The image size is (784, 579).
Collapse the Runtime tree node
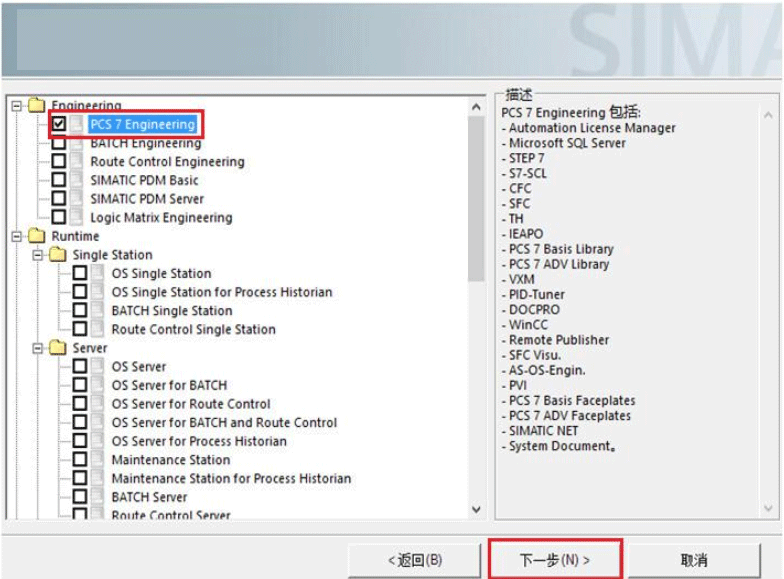coord(16,236)
